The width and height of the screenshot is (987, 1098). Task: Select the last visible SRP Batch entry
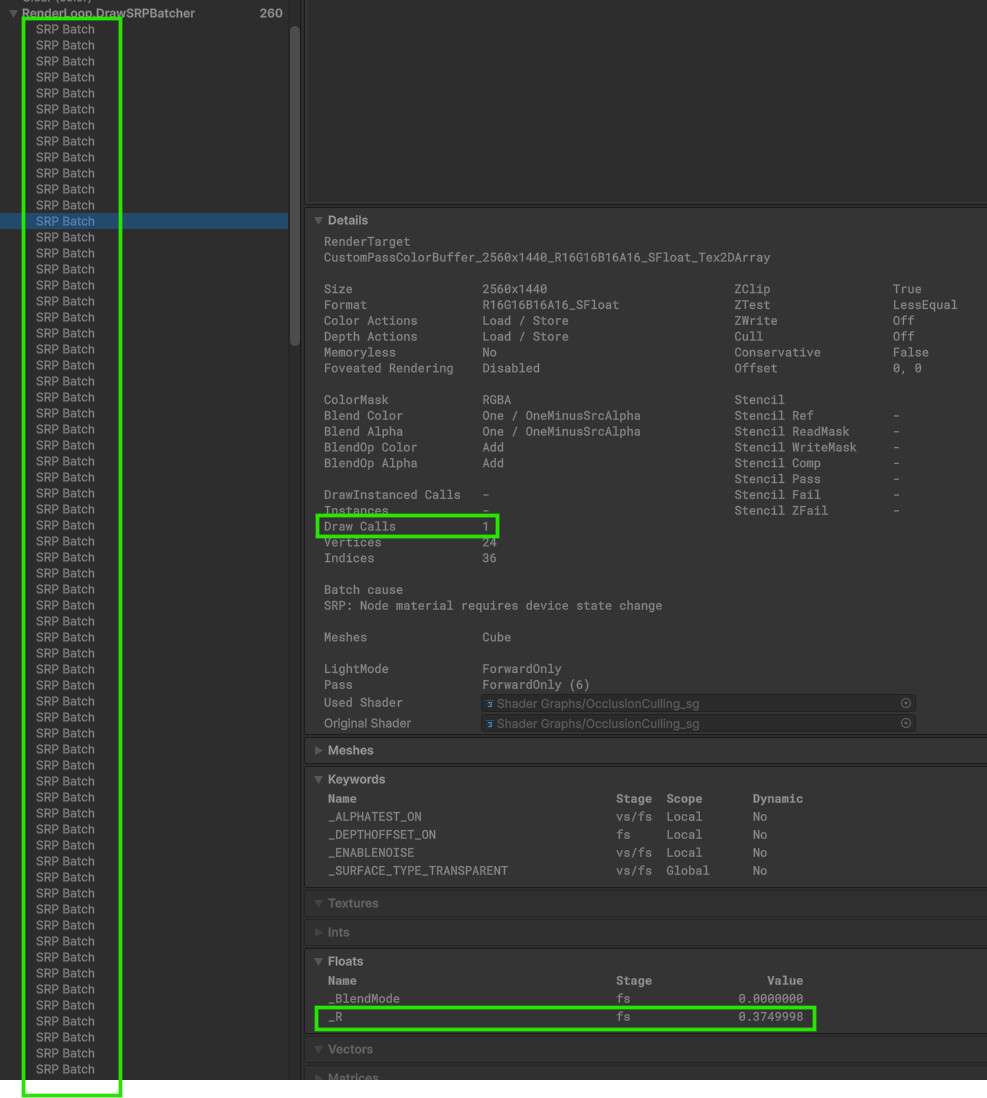65,1069
